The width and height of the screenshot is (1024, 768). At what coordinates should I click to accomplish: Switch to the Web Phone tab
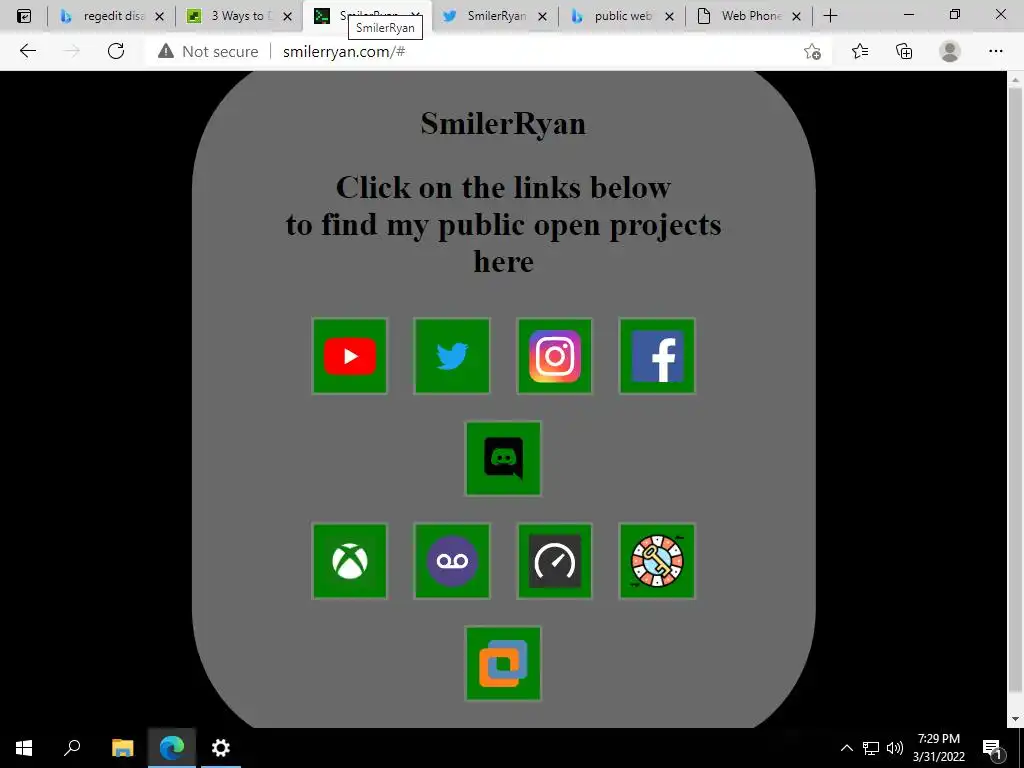750,16
